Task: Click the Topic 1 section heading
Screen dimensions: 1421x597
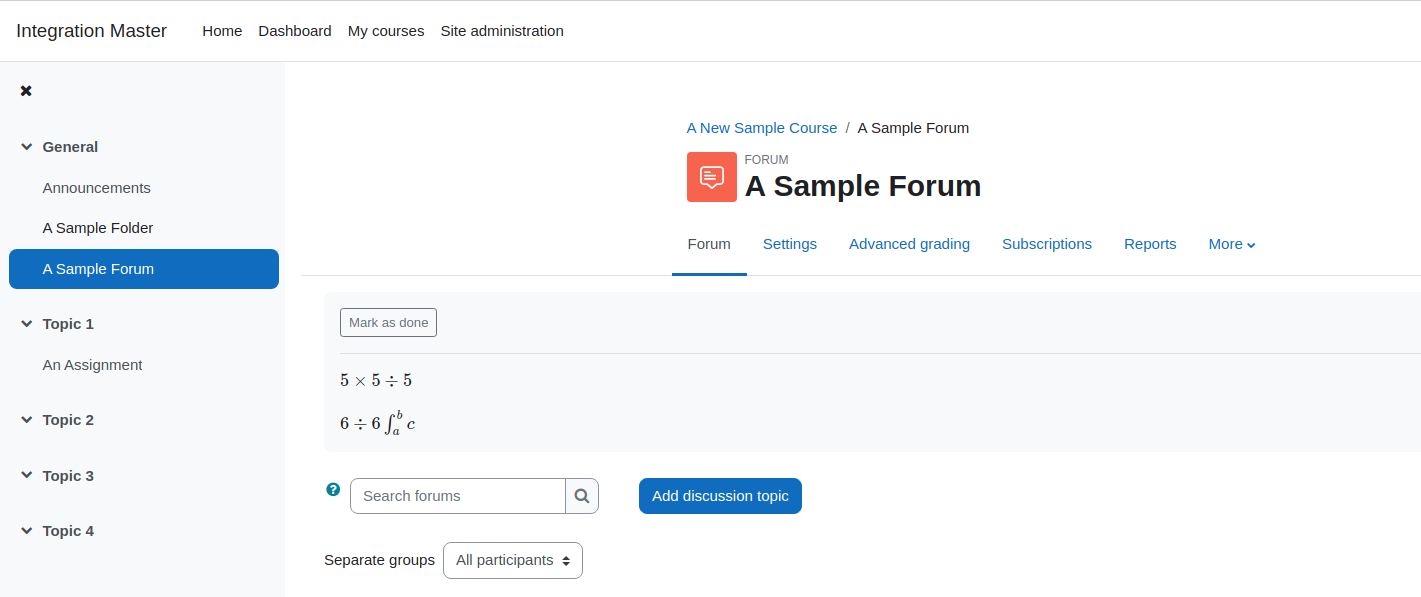Action: [x=68, y=324]
